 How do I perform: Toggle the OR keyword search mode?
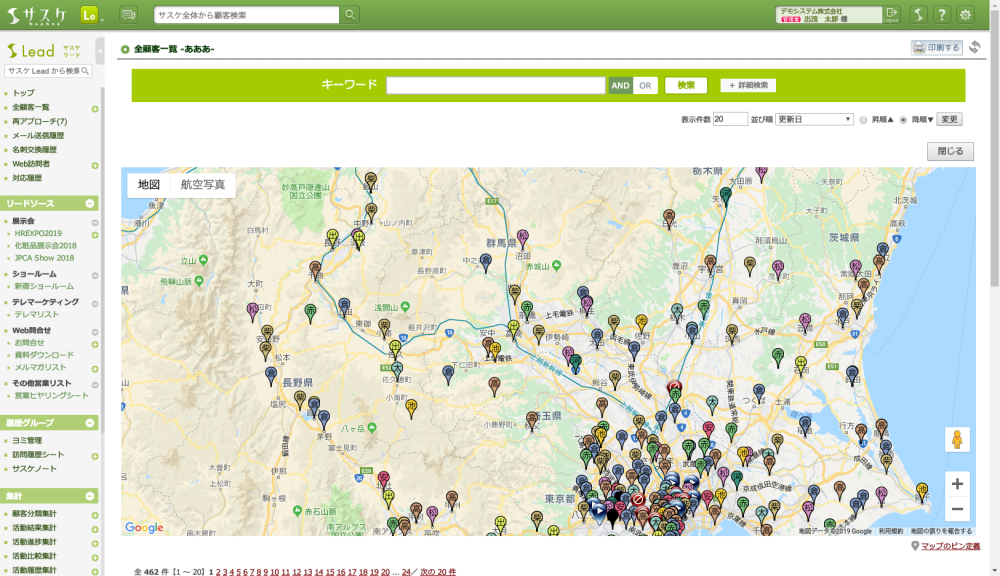point(646,86)
